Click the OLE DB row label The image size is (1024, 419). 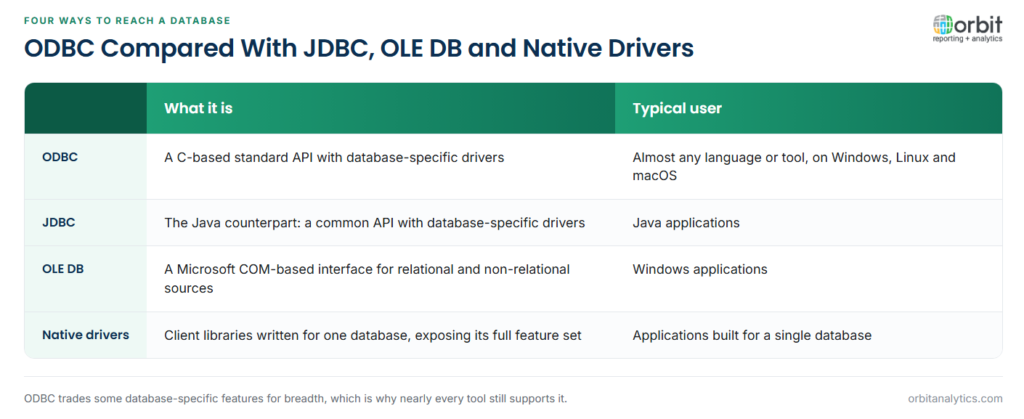pyautogui.click(x=63, y=269)
